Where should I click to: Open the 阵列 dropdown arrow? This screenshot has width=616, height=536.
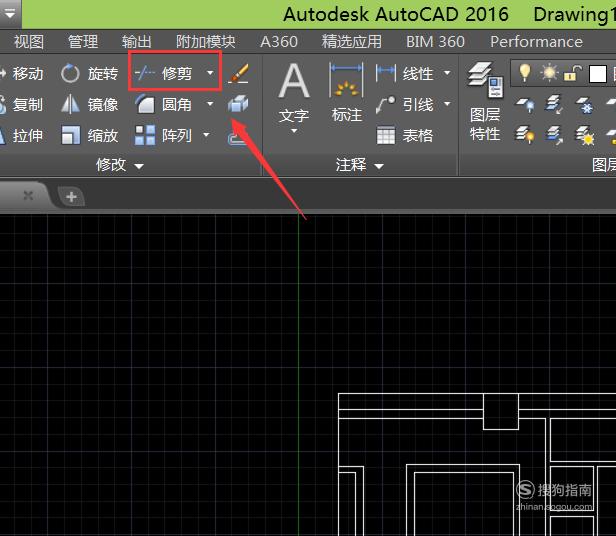tap(206, 135)
